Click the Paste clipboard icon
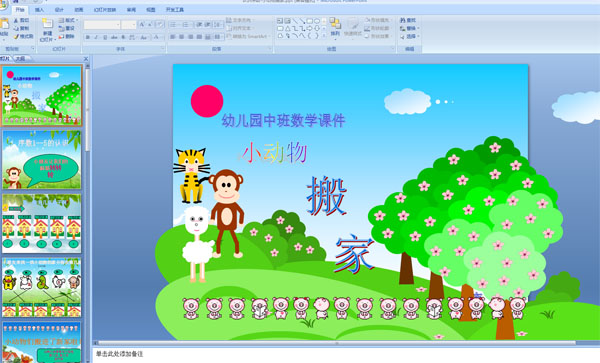Viewport: 600px width, 363px height. click(x=4, y=24)
